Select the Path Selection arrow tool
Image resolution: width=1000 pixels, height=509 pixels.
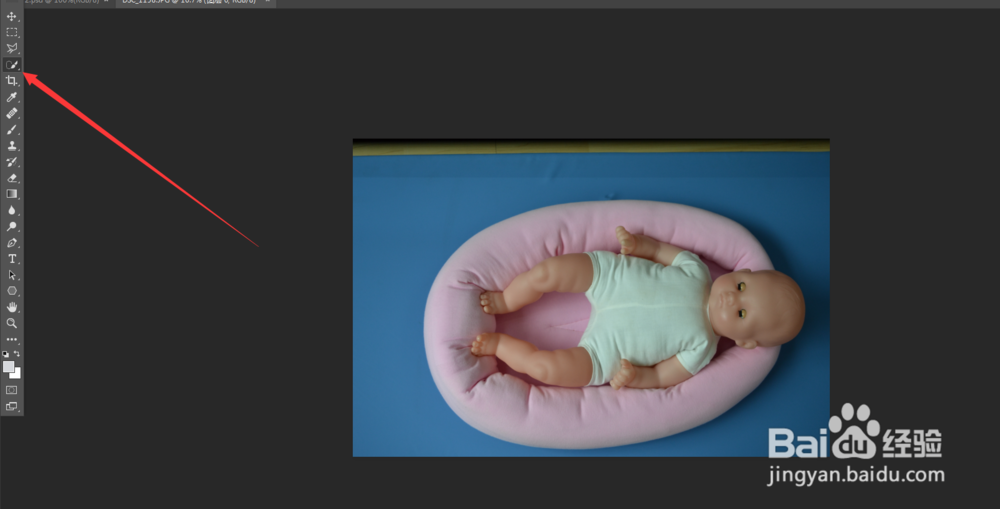click(x=11, y=275)
